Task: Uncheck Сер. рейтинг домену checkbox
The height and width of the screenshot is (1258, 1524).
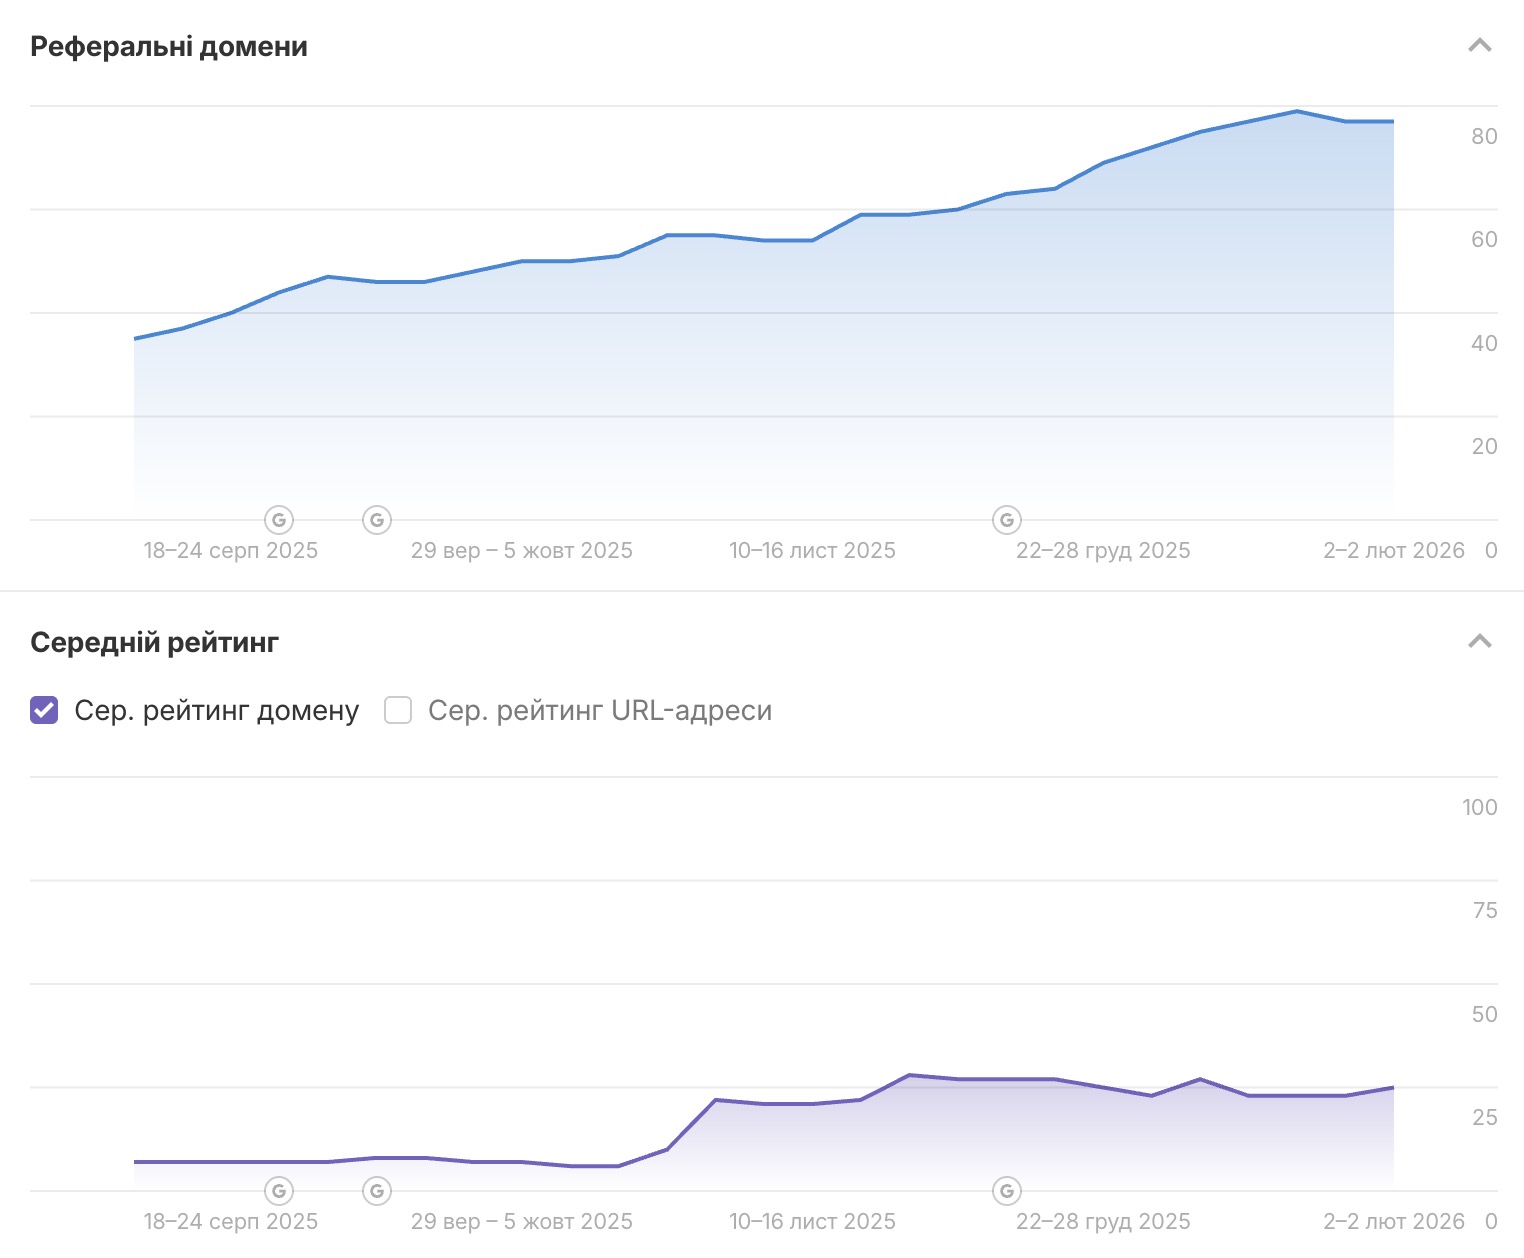Action: pyautogui.click(x=44, y=710)
